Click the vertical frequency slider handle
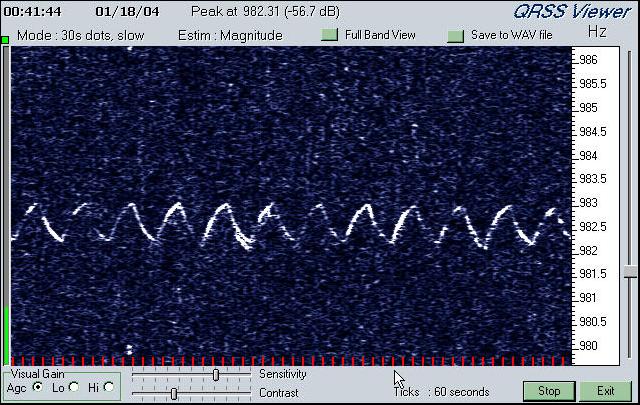 point(630,272)
